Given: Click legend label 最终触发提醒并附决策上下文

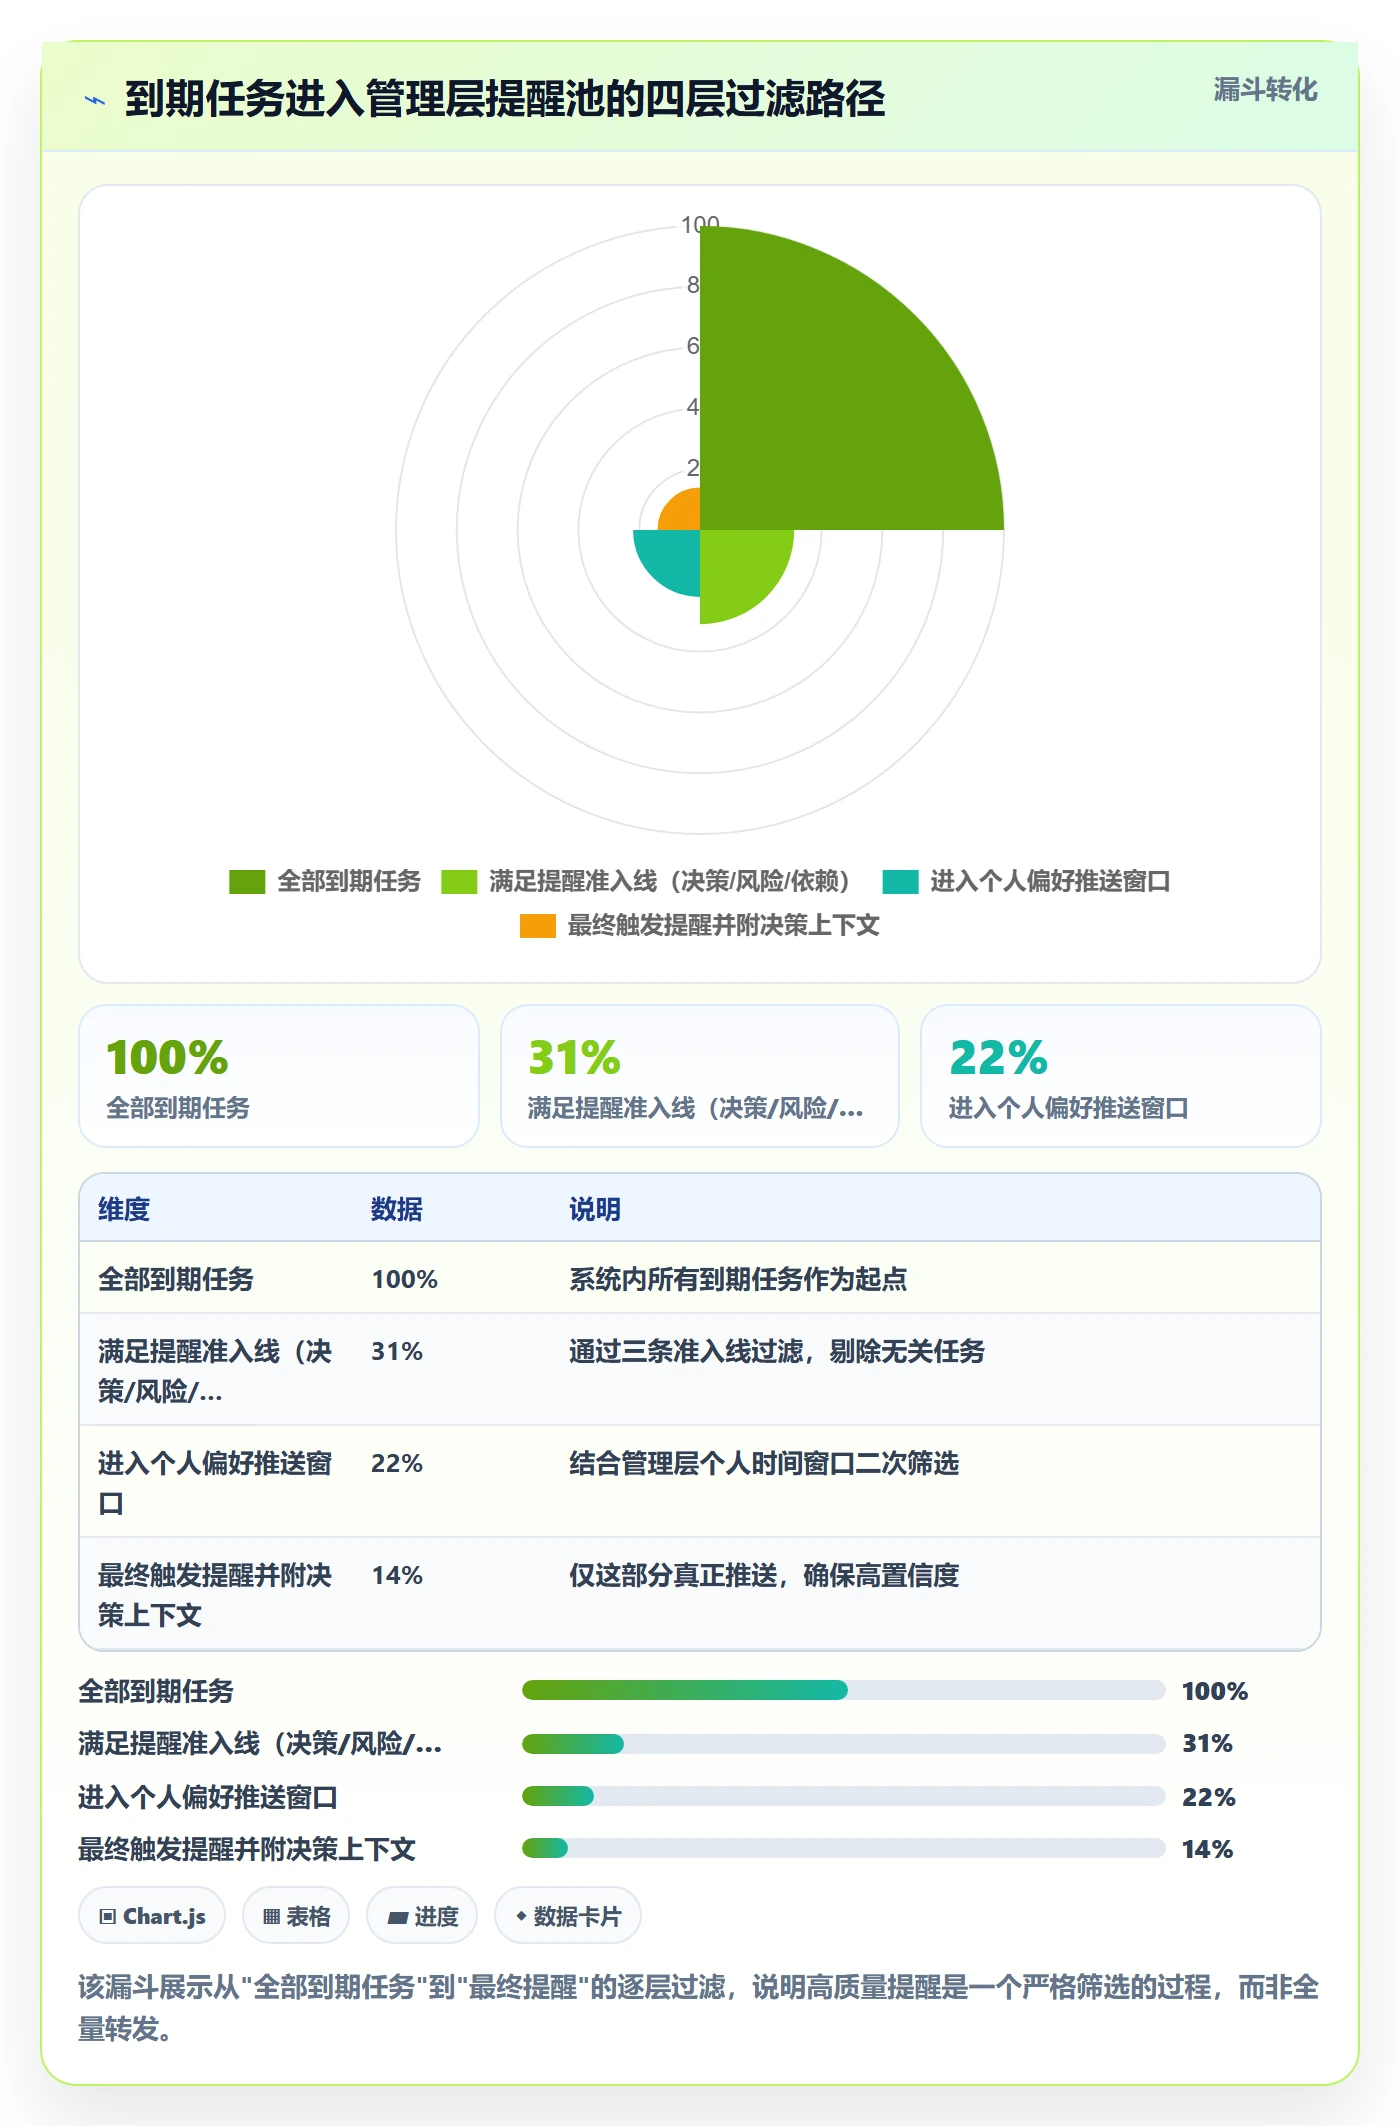Looking at the screenshot, I should [x=723, y=926].
